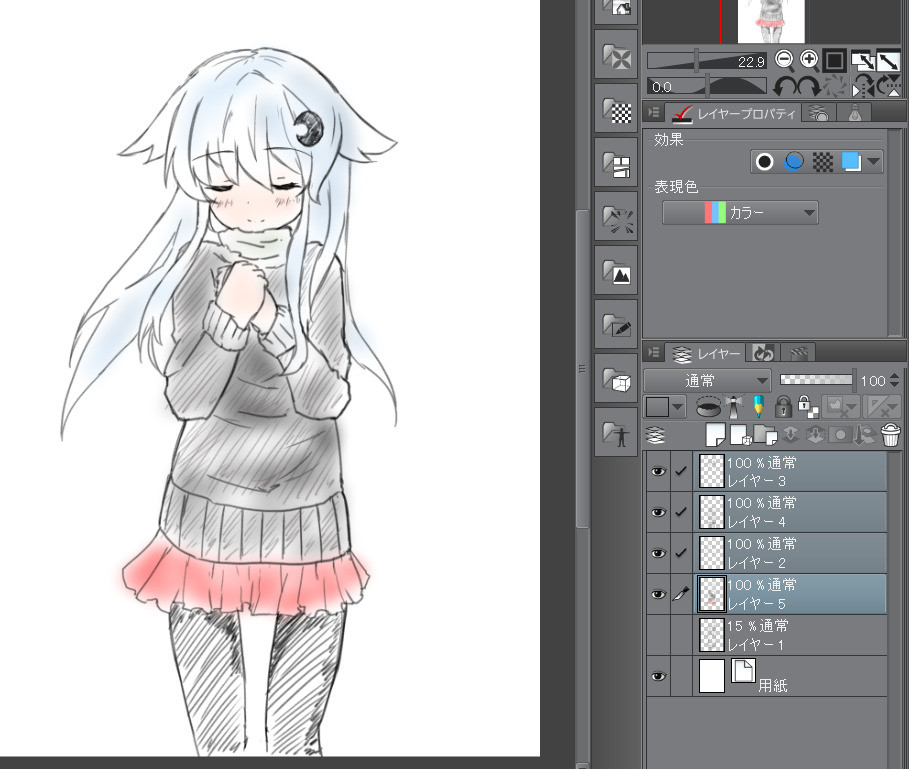Toggle lock transparent pixels
This screenshot has height=769, width=909.
pyautogui.click(x=808, y=407)
